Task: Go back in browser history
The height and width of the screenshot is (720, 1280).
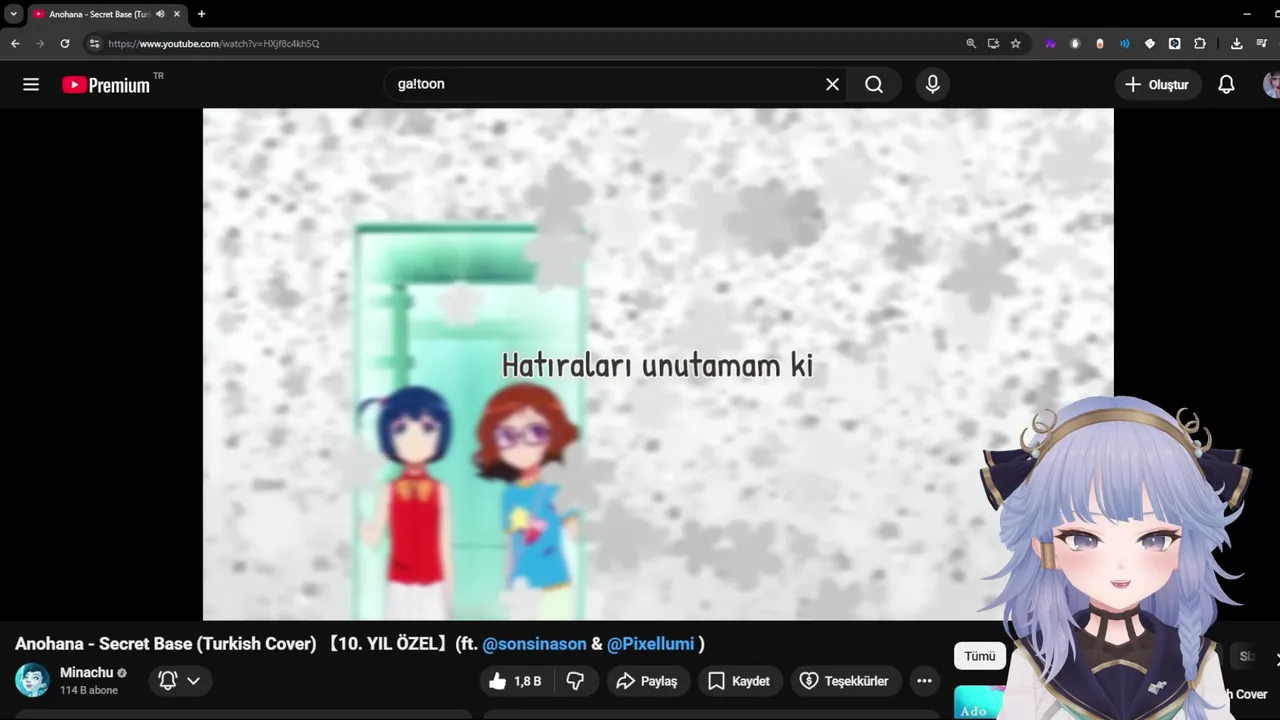Action: 15,44
